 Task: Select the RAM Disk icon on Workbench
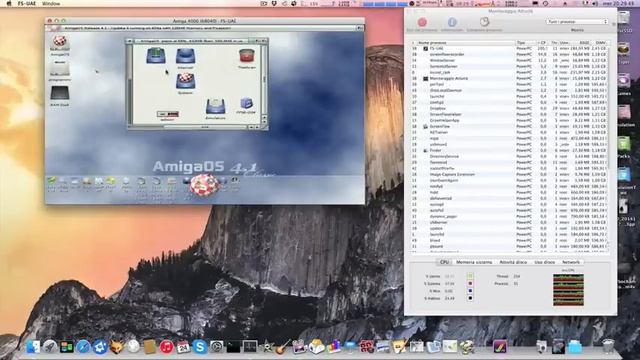pyautogui.click(x=60, y=94)
